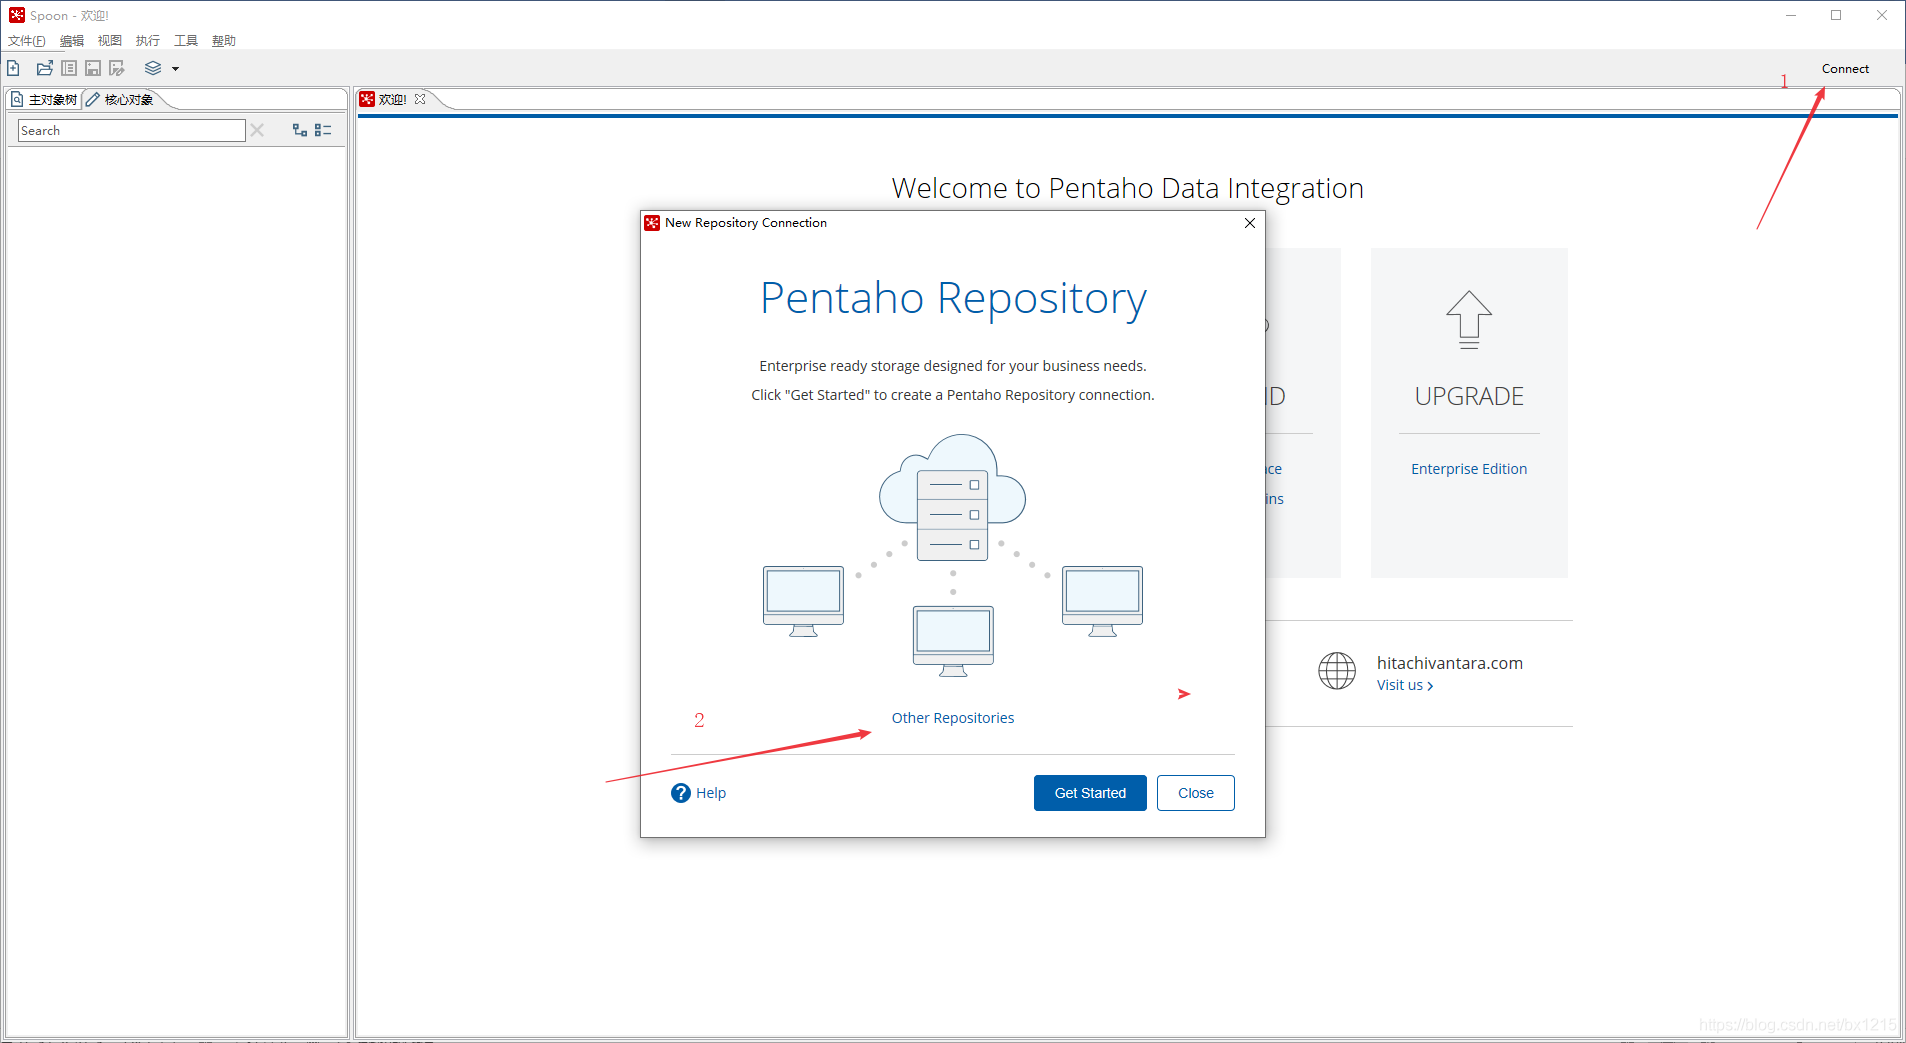Select the Get Started button
Viewport: 1906px width, 1043px height.
coord(1090,793)
